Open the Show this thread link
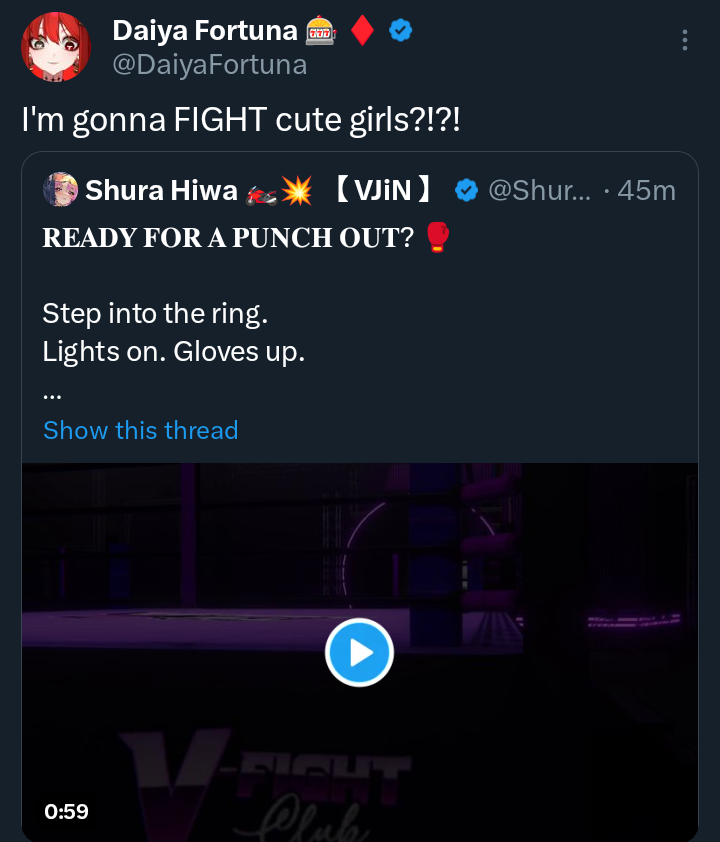This screenshot has width=720, height=842. [x=141, y=430]
